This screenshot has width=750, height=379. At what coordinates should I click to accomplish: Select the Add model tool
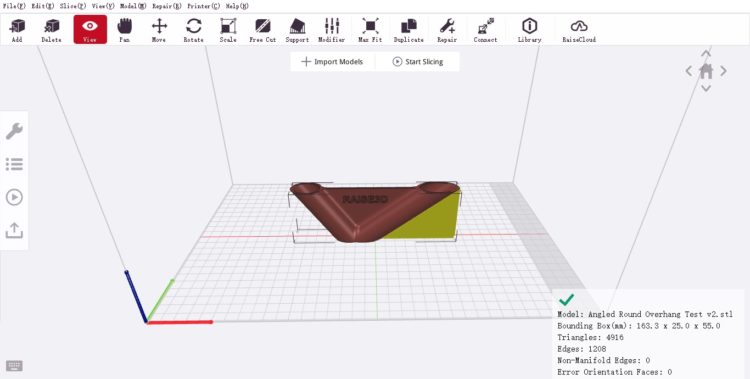click(17, 30)
